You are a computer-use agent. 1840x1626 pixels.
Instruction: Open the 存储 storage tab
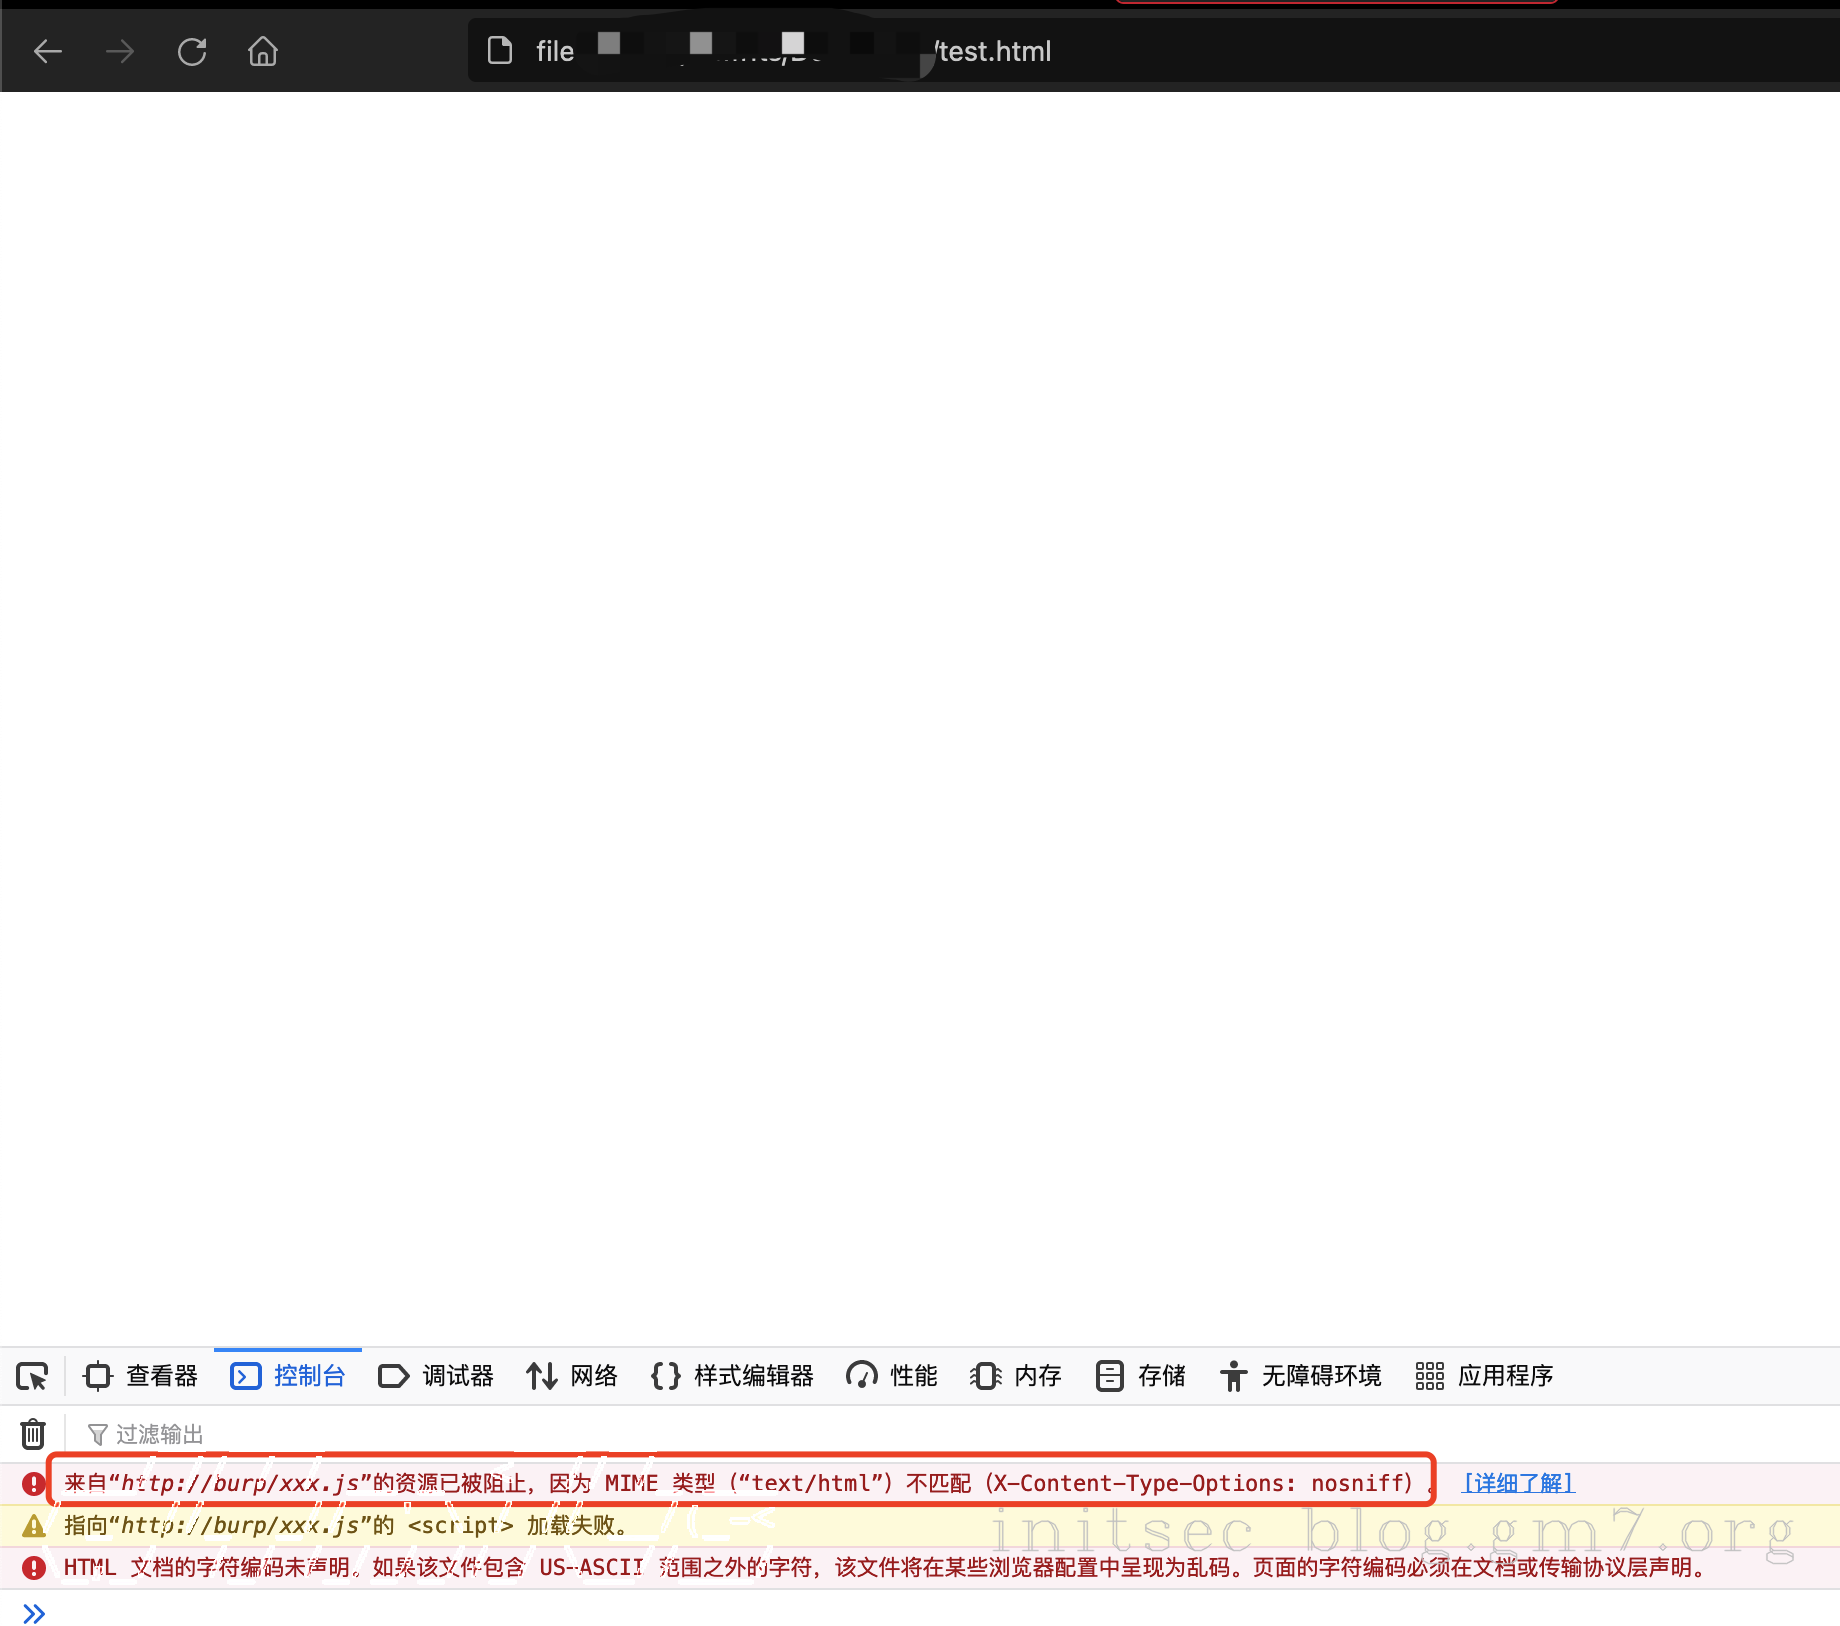pyautogui.click(x=1141, y=1376)
